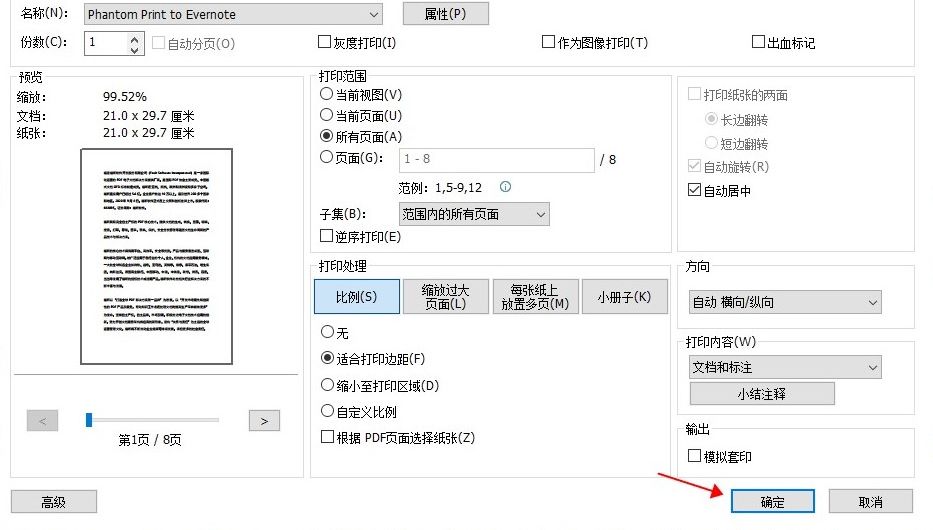Screen dimensions: 933x530
Task: Switch to 缩放过大页面(L) tab
Action: [446, 296]
